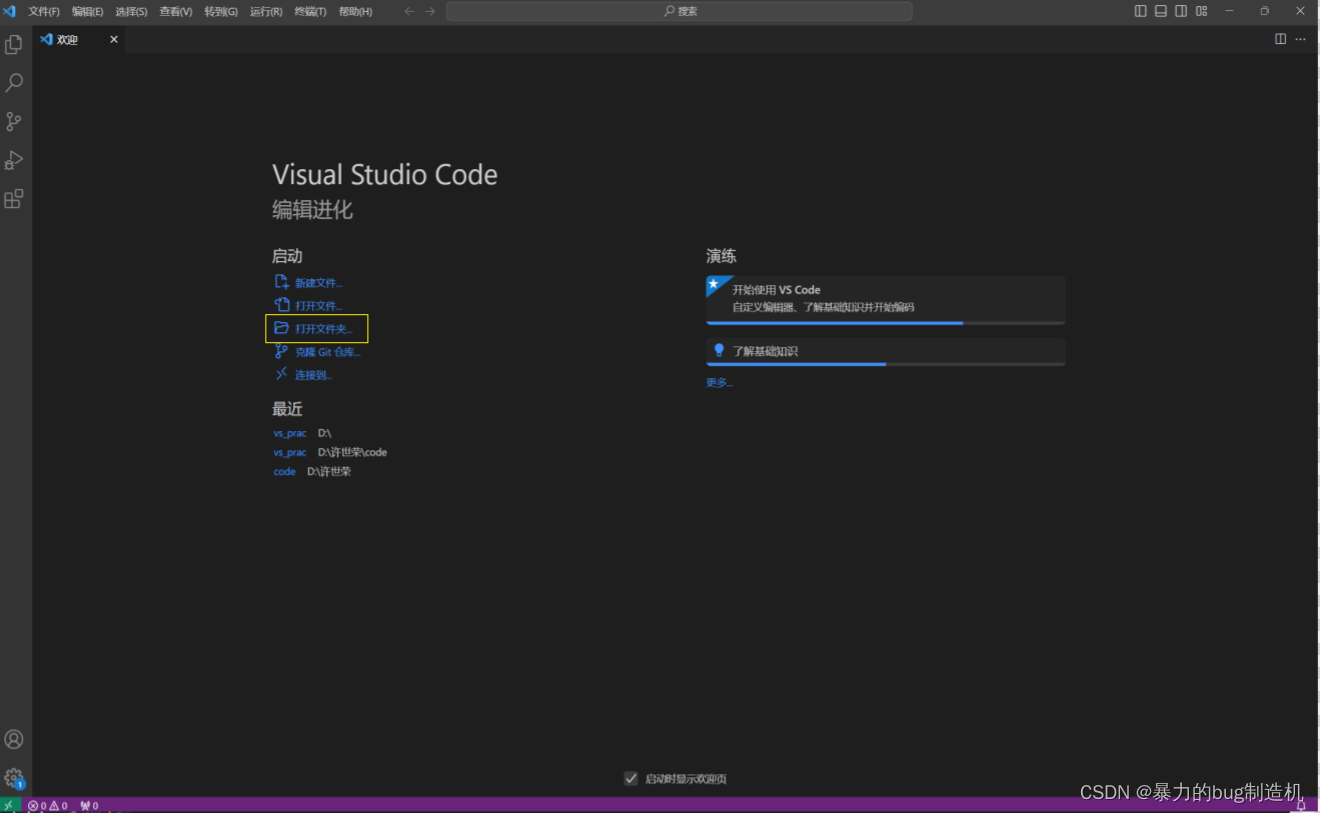Click progress bar under 开始使用 VS Code
This screenshot has width=1320, height=813.
[x=885, y=323]
